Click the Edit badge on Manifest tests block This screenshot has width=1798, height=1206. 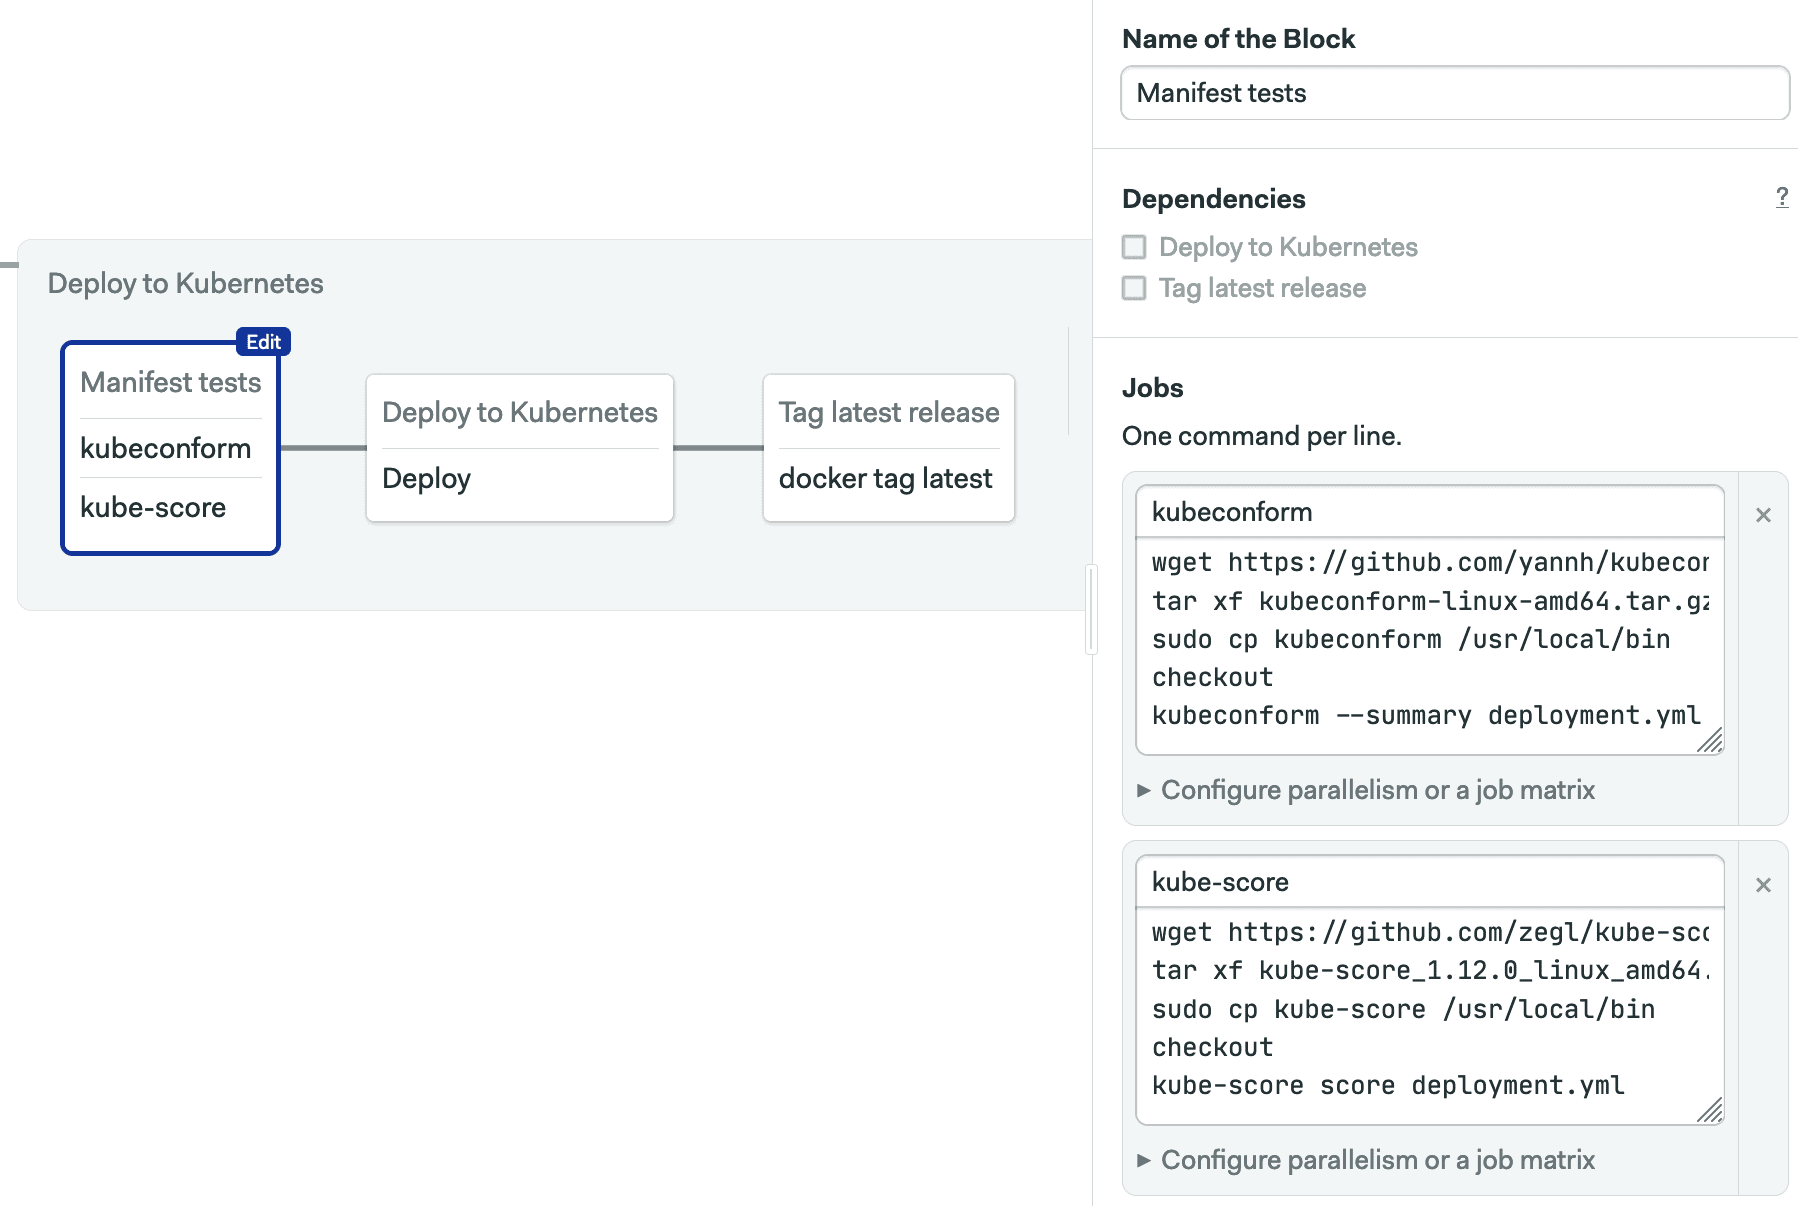(263, 342)
